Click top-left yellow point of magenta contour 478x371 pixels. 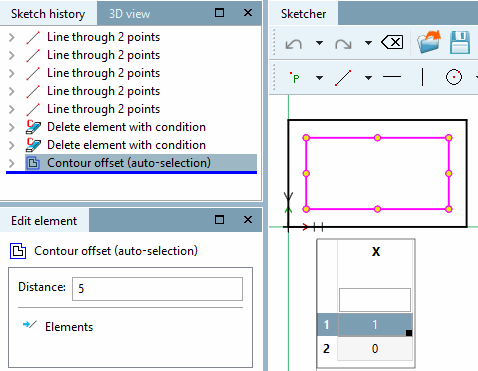point(306,138)
